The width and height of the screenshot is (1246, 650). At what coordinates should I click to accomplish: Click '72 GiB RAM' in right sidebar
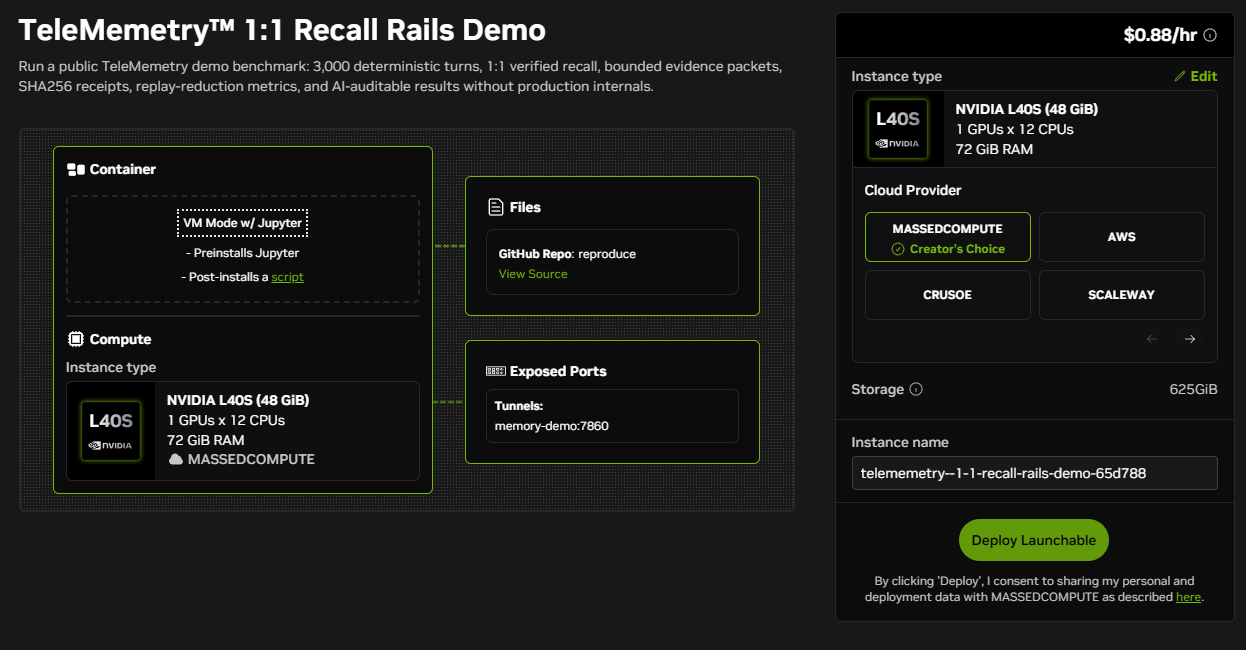[994, 149]
